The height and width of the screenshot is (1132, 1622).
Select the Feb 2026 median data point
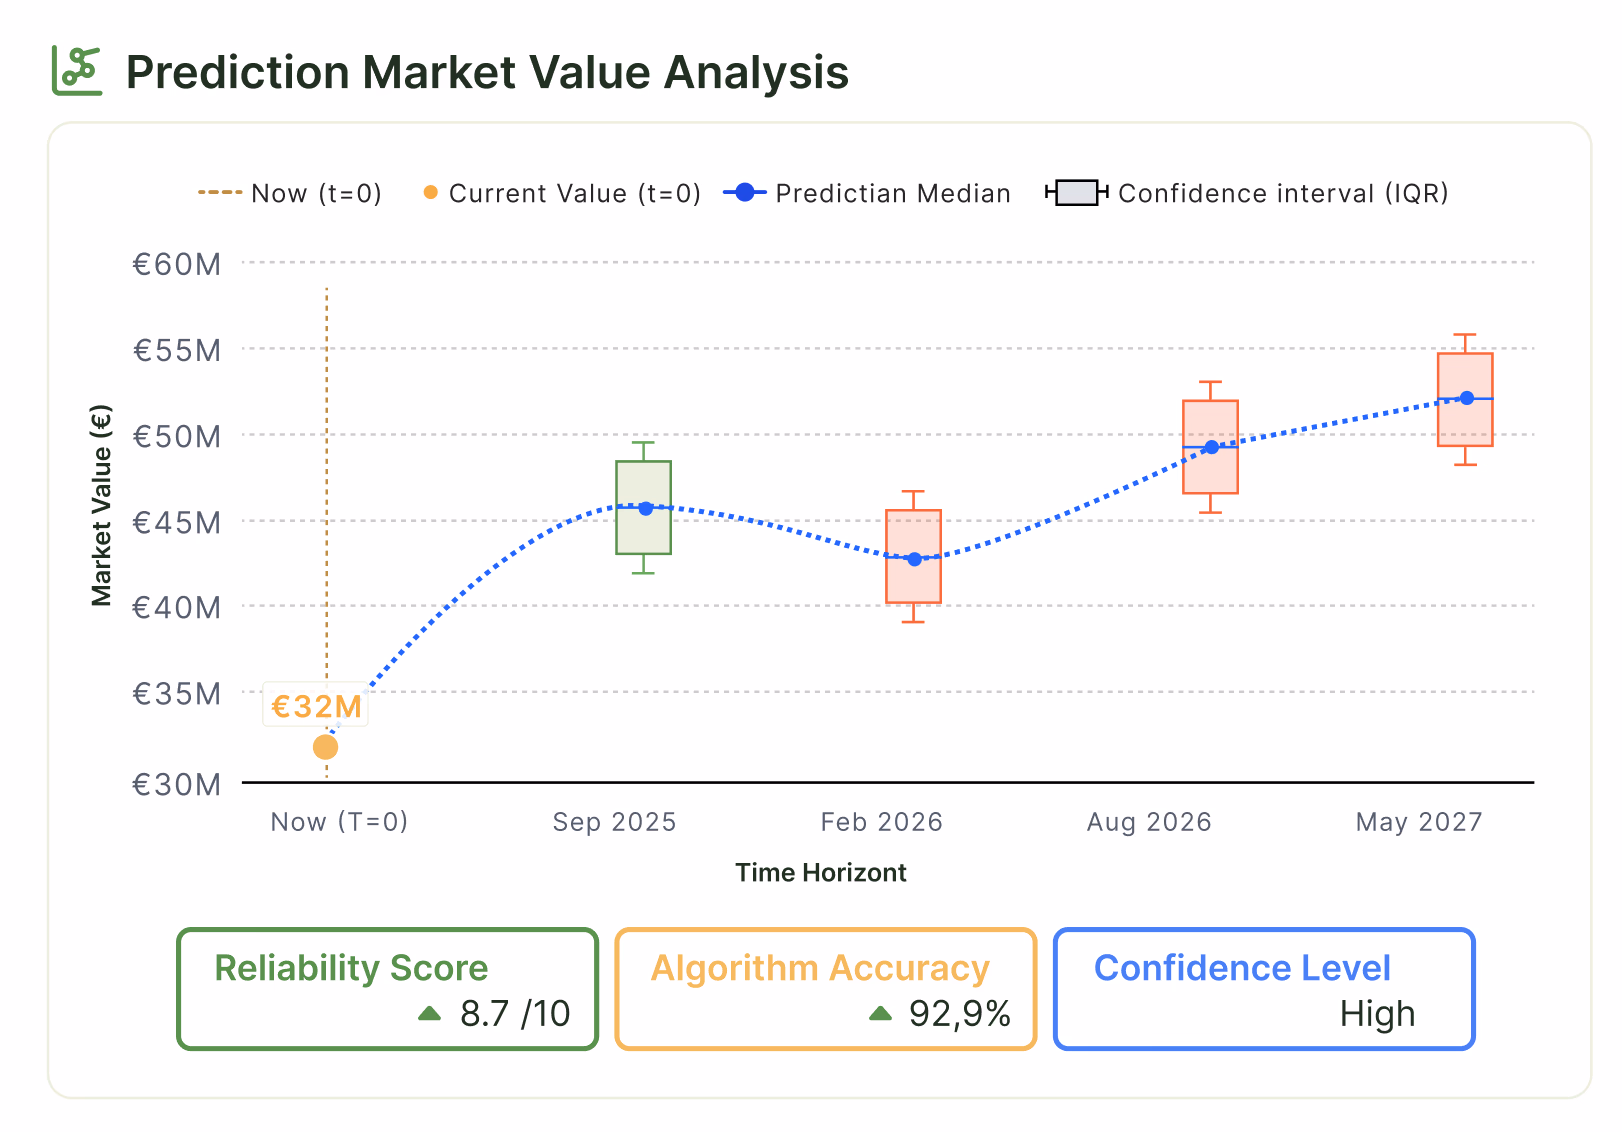tap(914, 559)
